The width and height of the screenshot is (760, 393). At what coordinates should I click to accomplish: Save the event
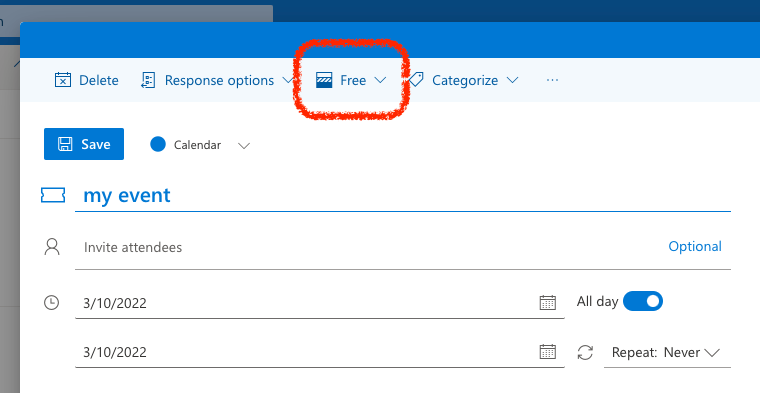84,144
